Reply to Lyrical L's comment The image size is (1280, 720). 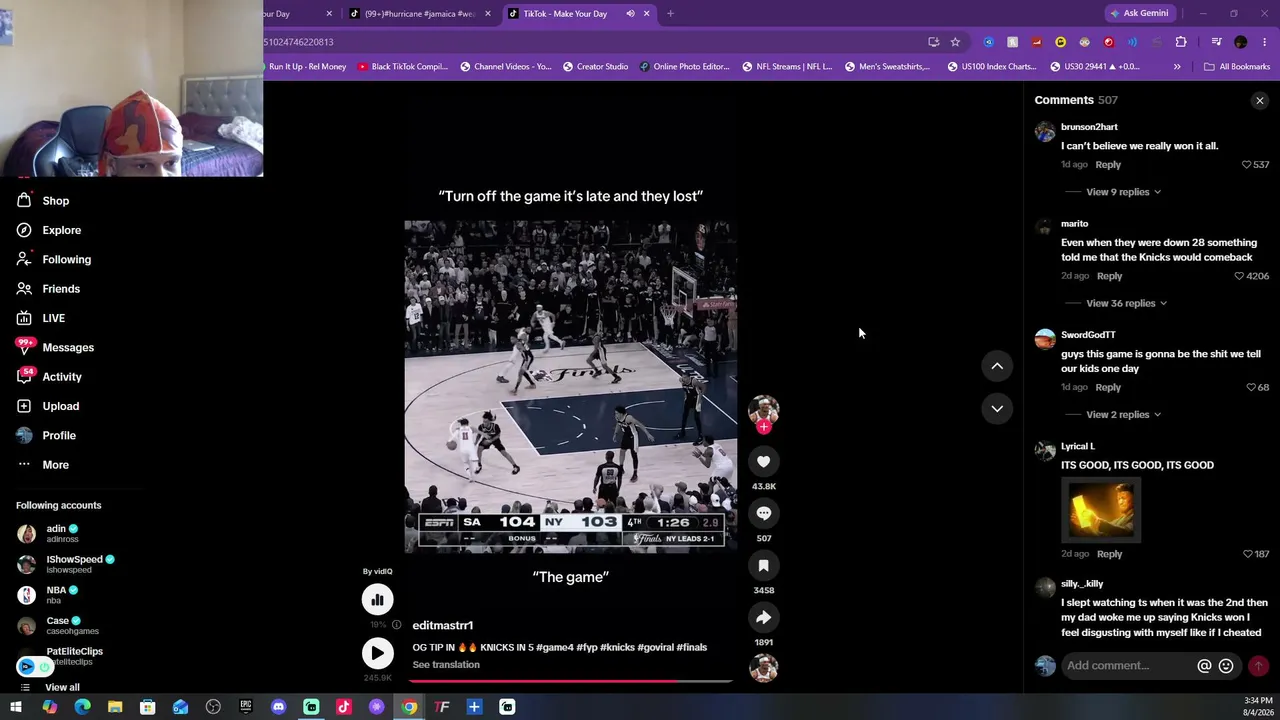coord(1109,554)
